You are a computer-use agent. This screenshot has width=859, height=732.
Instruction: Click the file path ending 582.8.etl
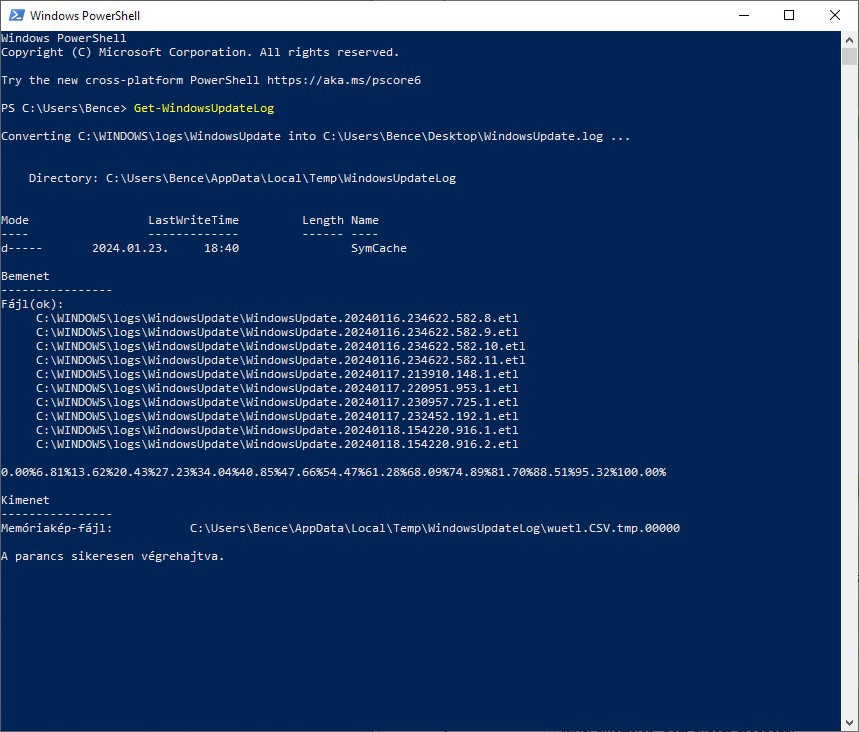277,318
